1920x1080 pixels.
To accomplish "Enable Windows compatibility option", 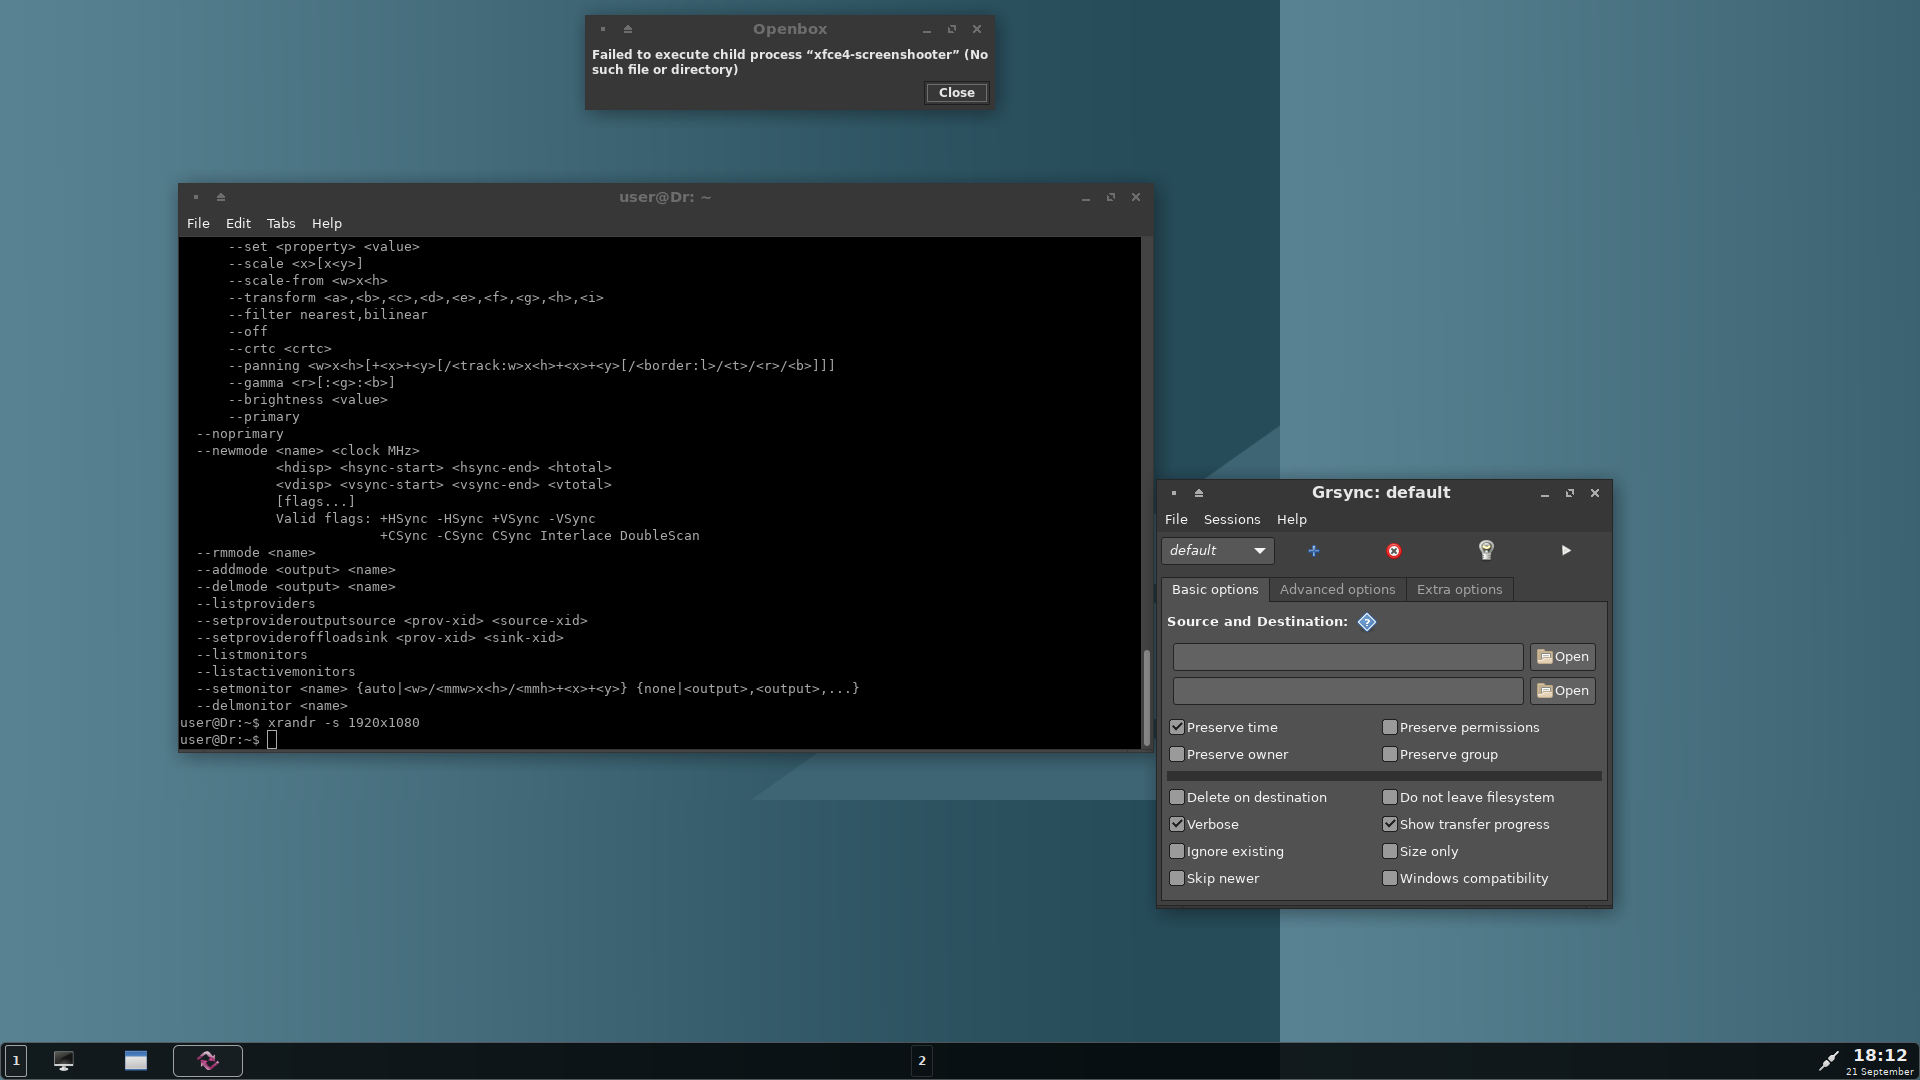I will (x=1390, y=878).
